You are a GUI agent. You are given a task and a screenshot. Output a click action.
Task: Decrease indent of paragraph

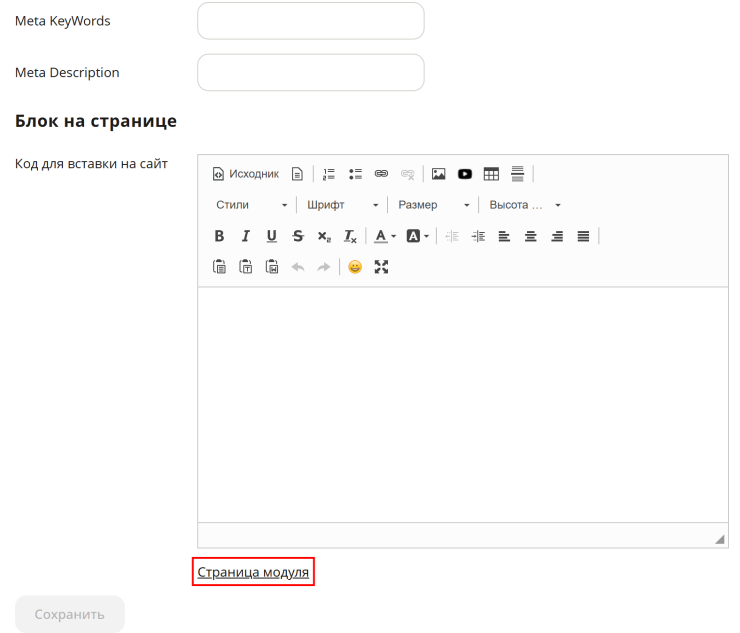click(452, 236)
